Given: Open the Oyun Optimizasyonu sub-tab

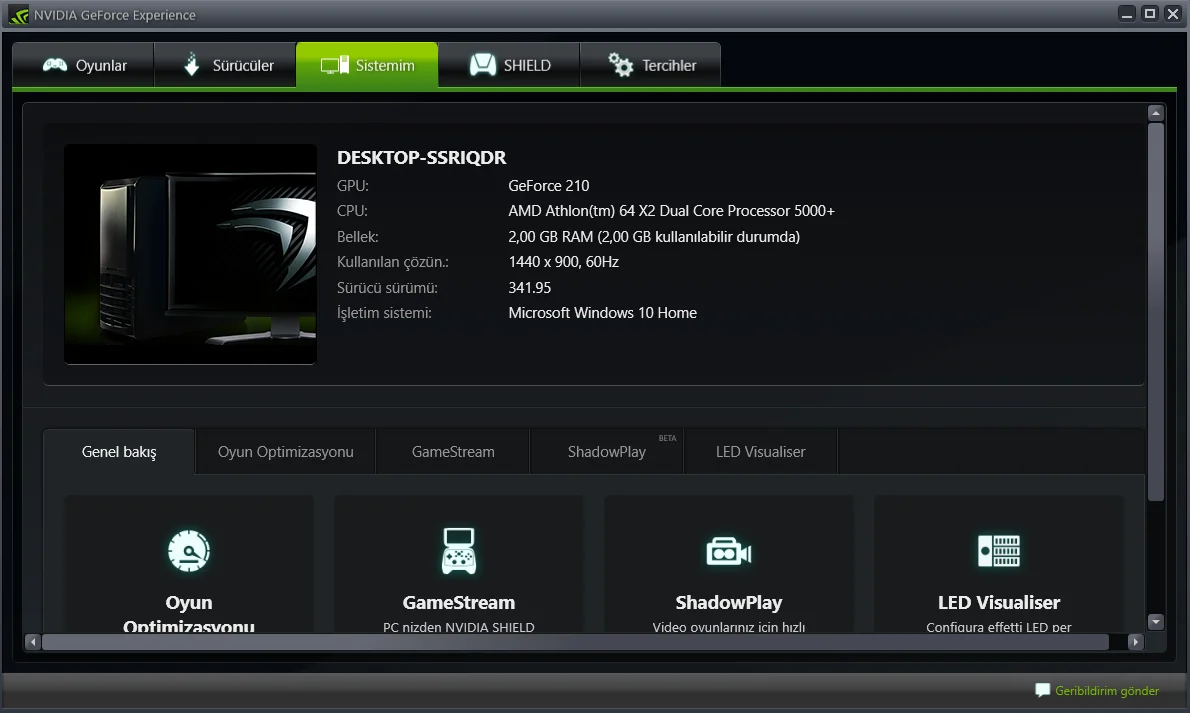Looking at the screenshot, I should [285, 452].
